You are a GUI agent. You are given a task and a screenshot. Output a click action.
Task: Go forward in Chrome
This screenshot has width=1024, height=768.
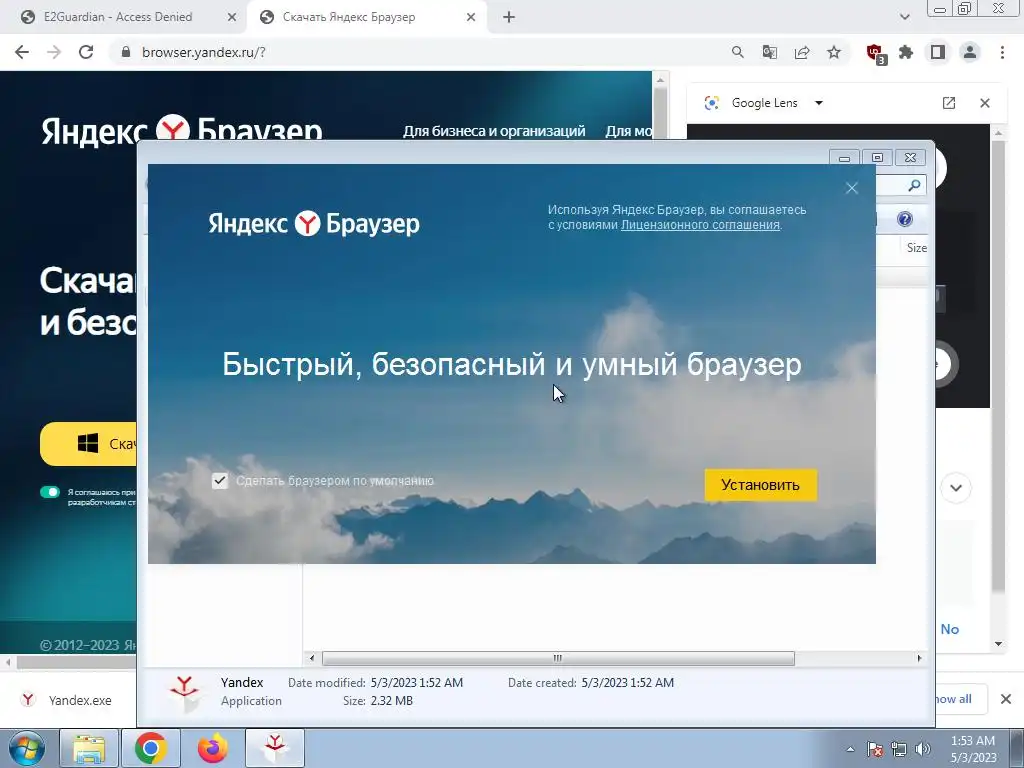(54, 52)
